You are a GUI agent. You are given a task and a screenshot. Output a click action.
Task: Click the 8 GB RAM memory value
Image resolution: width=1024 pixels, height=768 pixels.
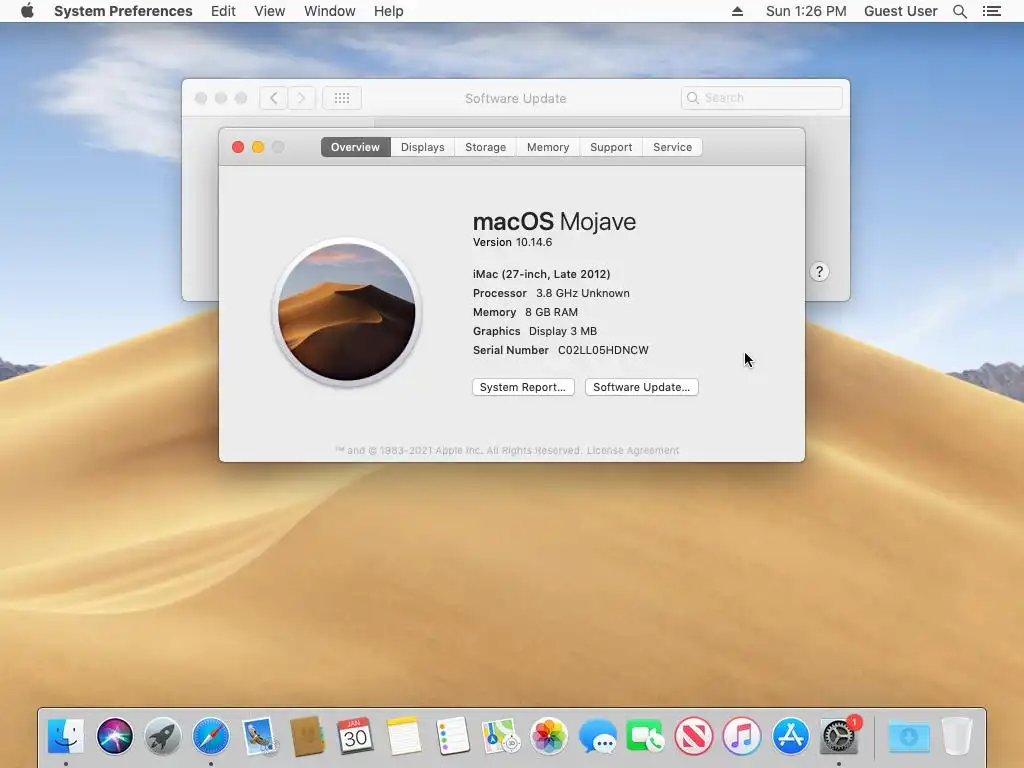click(551, 312)
